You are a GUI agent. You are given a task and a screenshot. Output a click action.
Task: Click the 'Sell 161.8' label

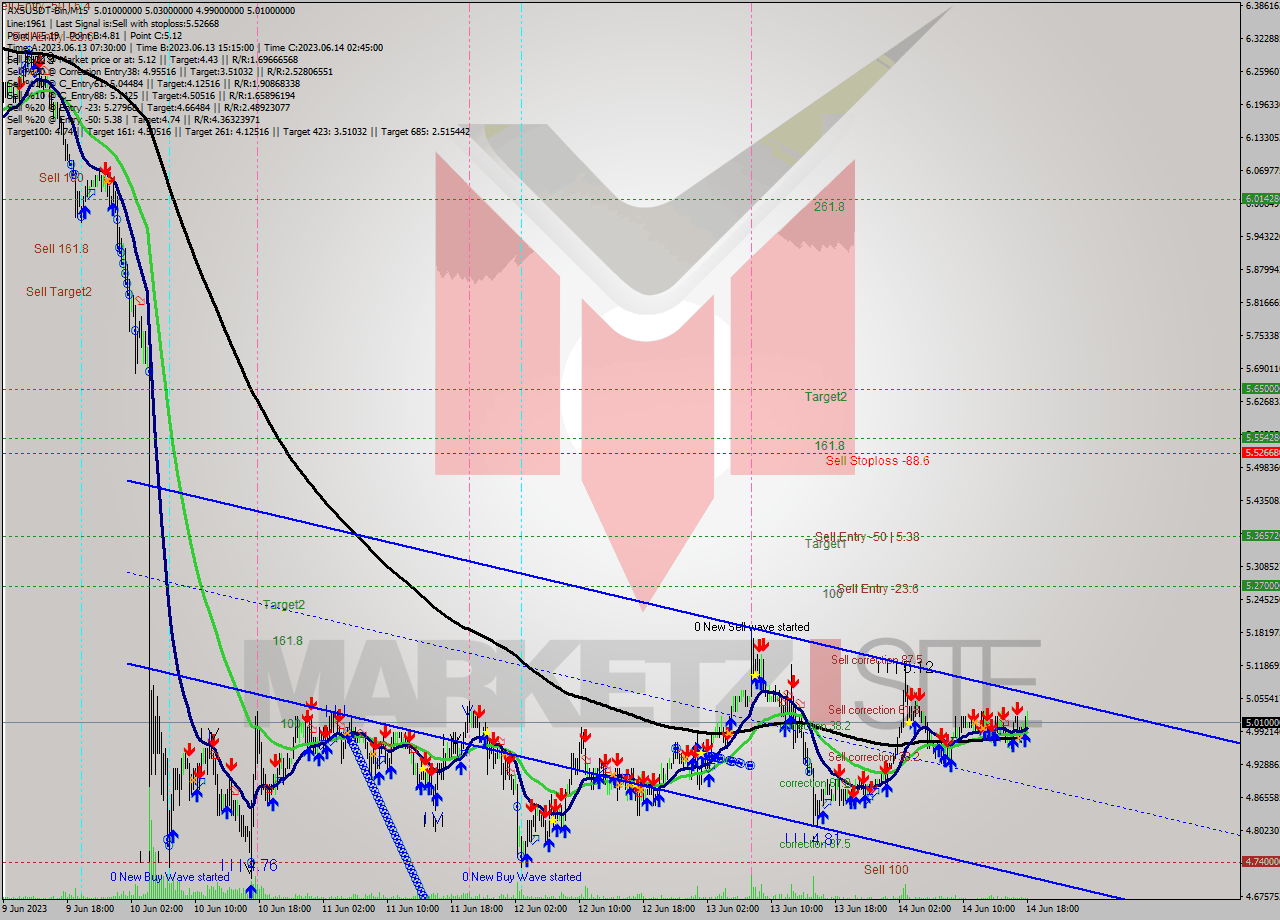pos(61,249)
